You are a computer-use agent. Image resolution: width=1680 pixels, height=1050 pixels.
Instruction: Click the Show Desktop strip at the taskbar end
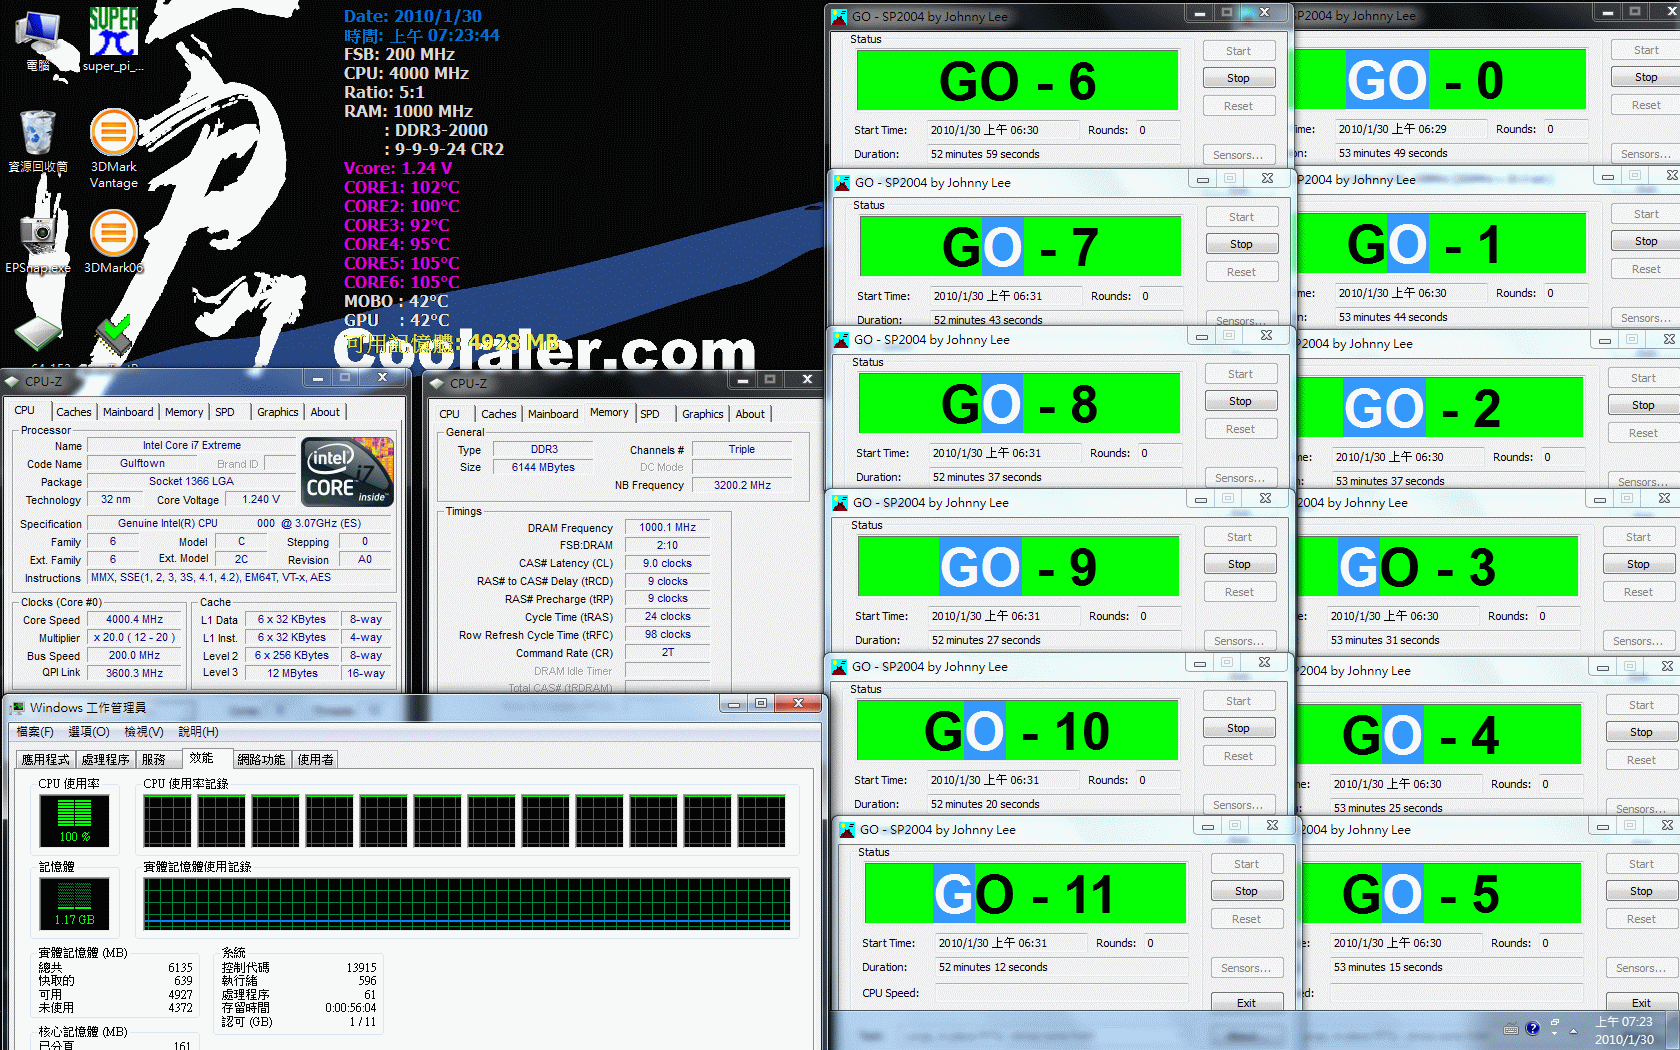[1673, 1030]
